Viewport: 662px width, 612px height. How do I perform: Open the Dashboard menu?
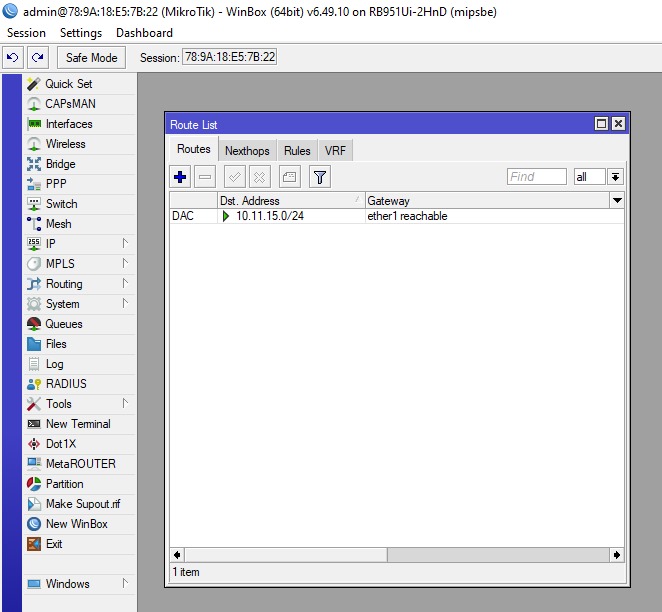pyautogui.click(x=144, y=33)
